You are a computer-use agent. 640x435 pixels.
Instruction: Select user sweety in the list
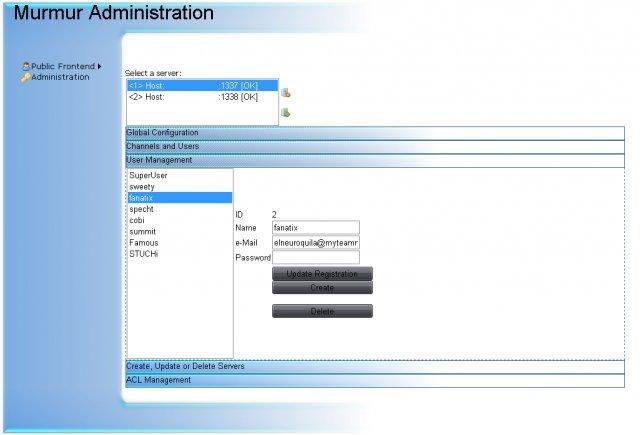180,186
